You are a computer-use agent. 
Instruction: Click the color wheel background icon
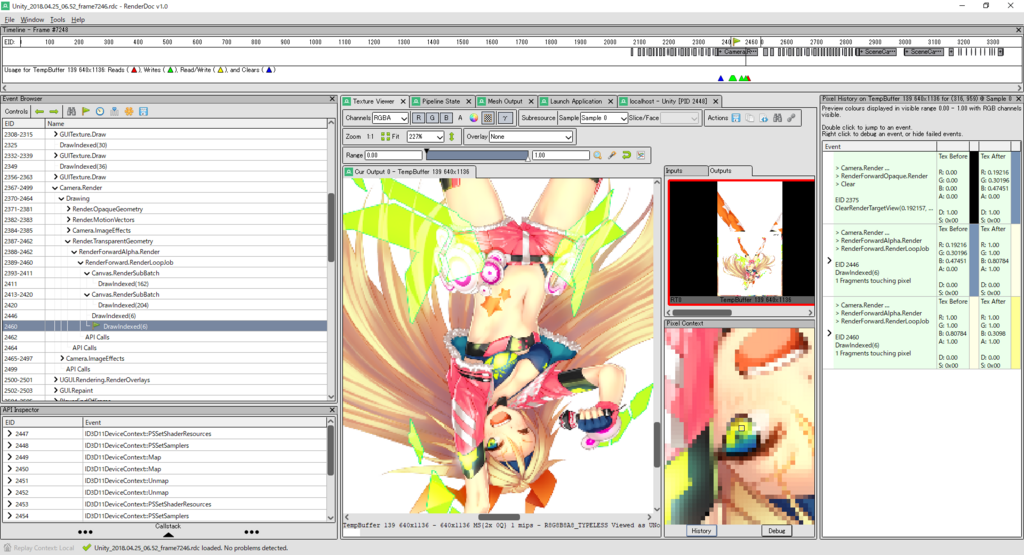tap(473, 118)
